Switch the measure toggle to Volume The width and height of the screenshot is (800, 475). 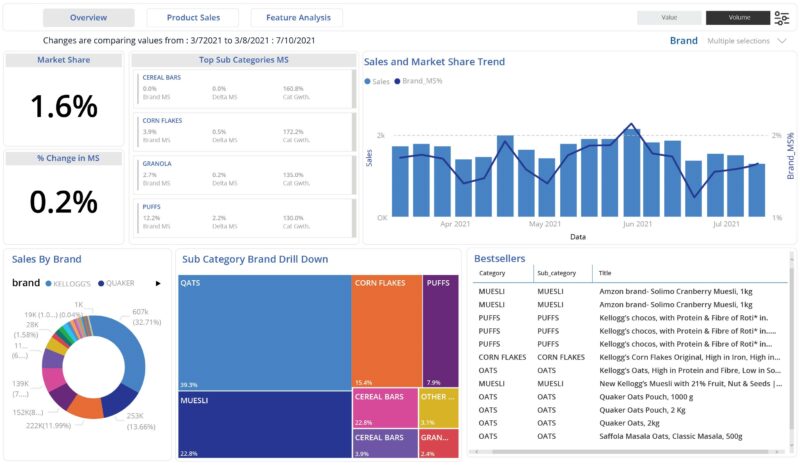coord(737,18)
